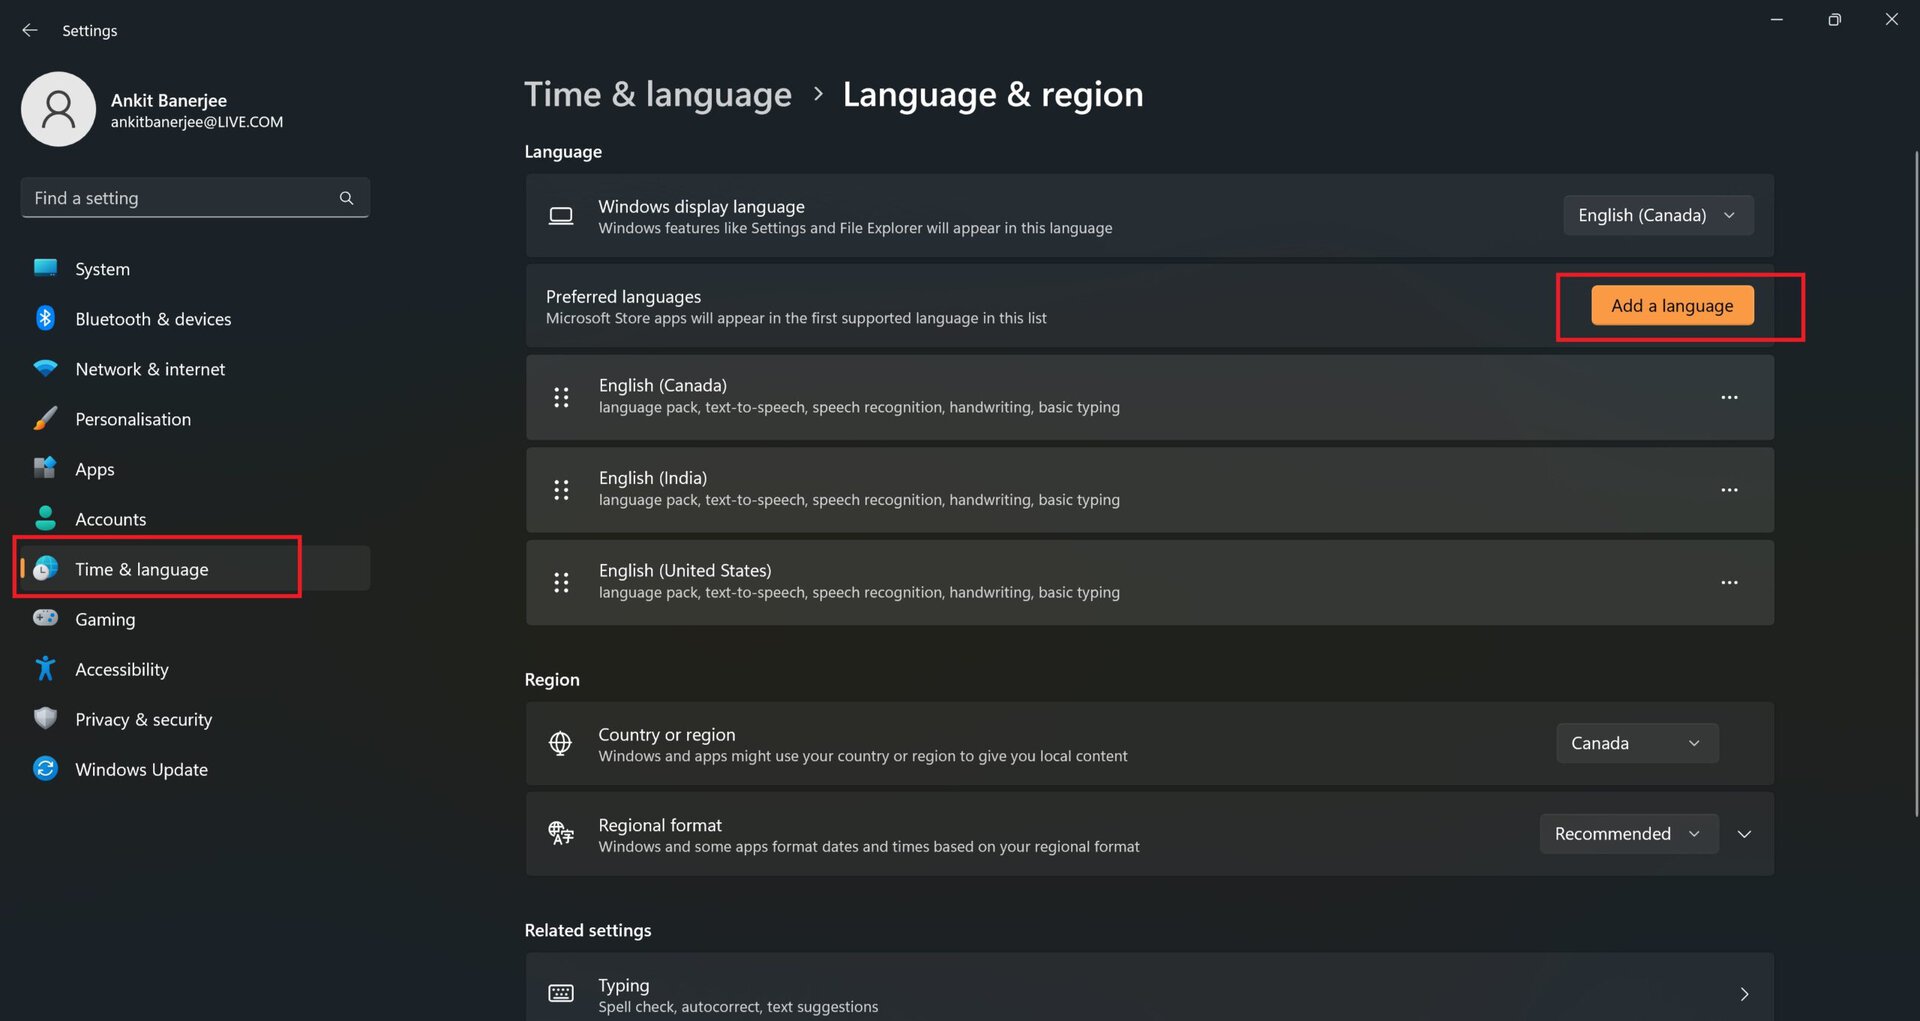Click the Find a setting search box
The image size is (1920, 1021).
pos(195,198)
